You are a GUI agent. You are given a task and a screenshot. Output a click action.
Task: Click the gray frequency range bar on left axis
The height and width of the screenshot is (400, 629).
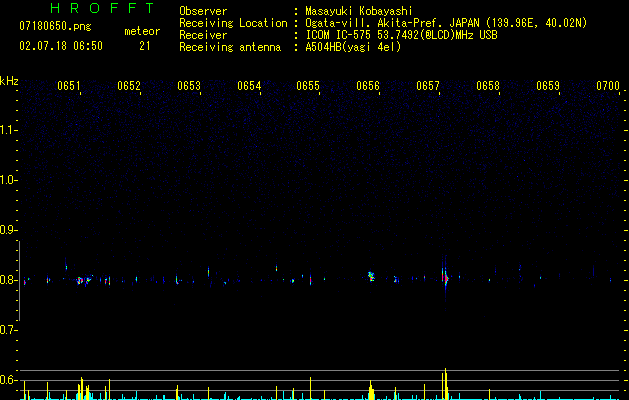pyautogui.click(x=19, y=281)
